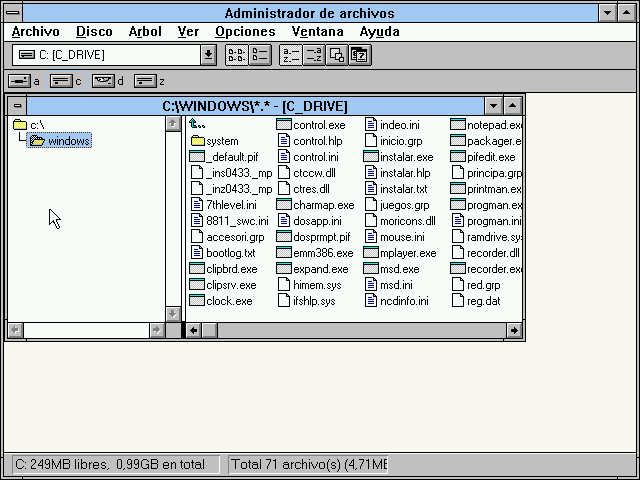The width and height of the screenshot is (640, 480).
Task: Open the Archivo menu
Action: (36, 31)
